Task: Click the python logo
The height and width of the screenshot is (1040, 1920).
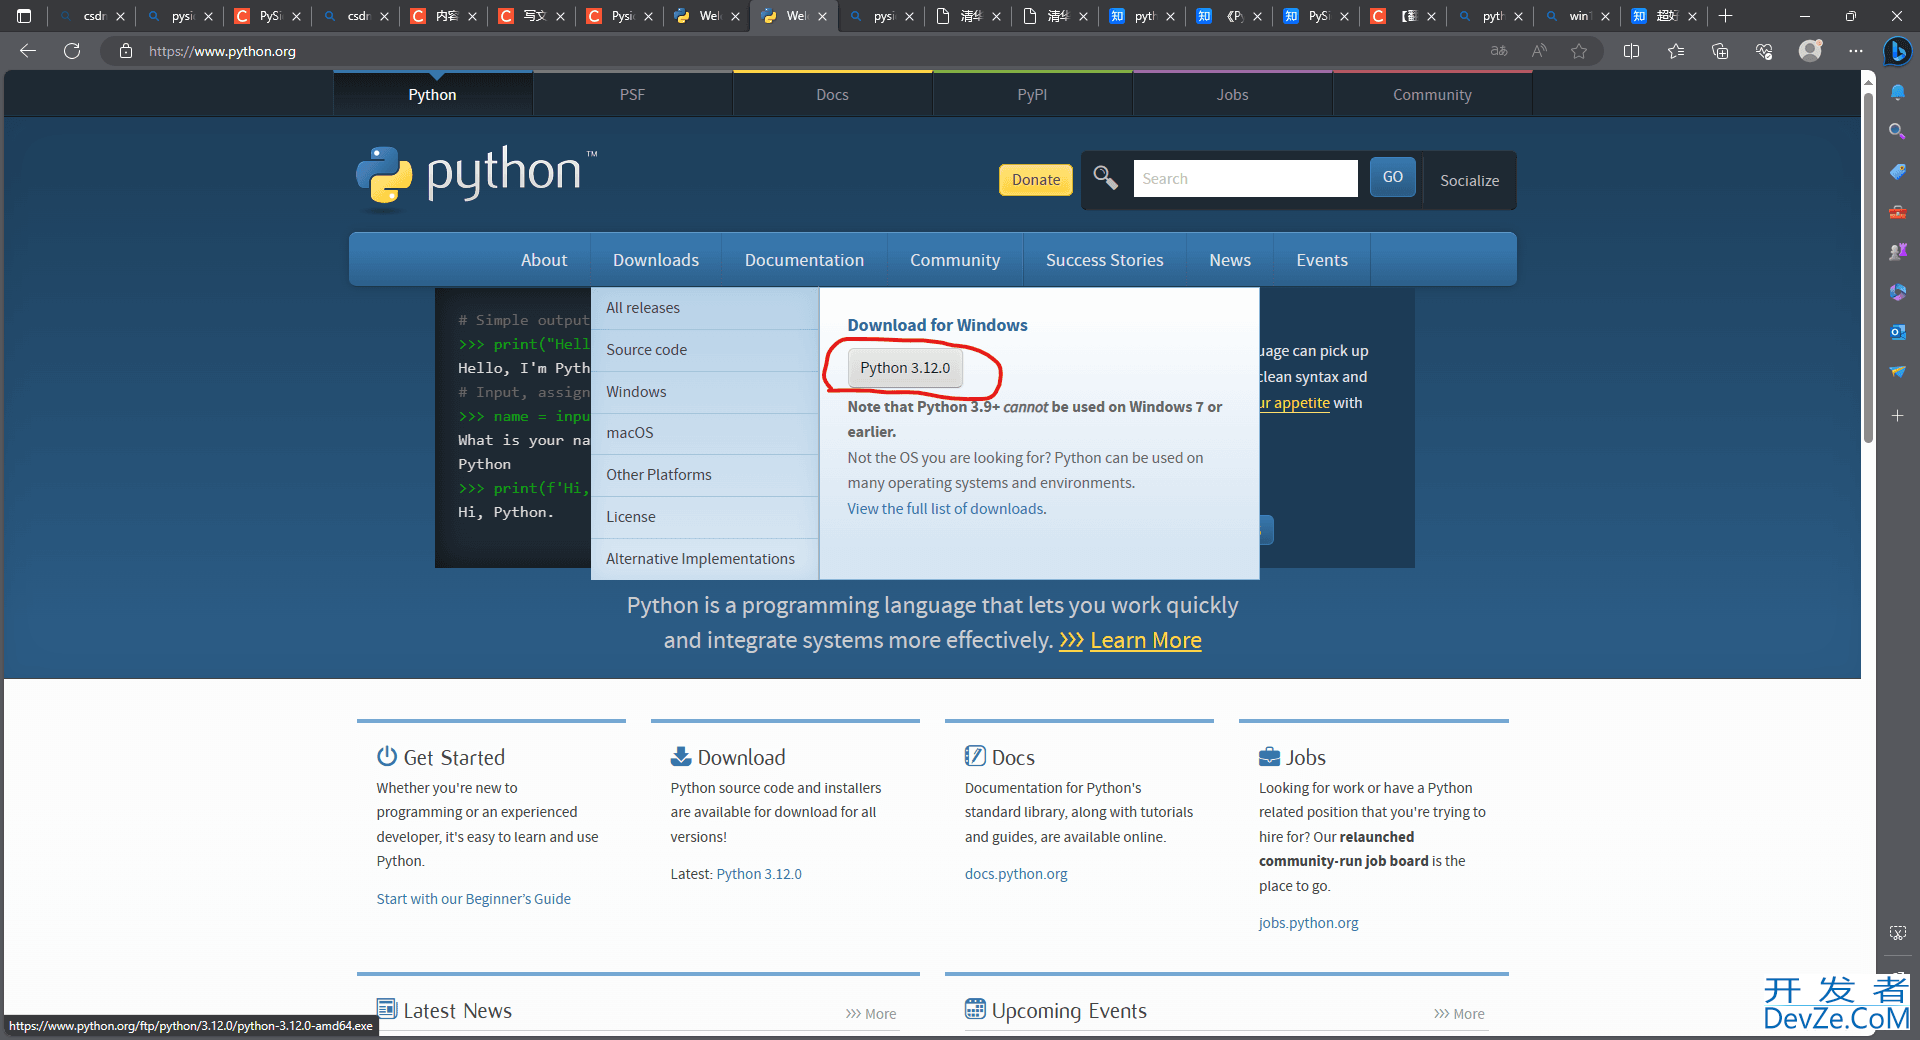Action: pyautogui.click(x=476, y=176)
